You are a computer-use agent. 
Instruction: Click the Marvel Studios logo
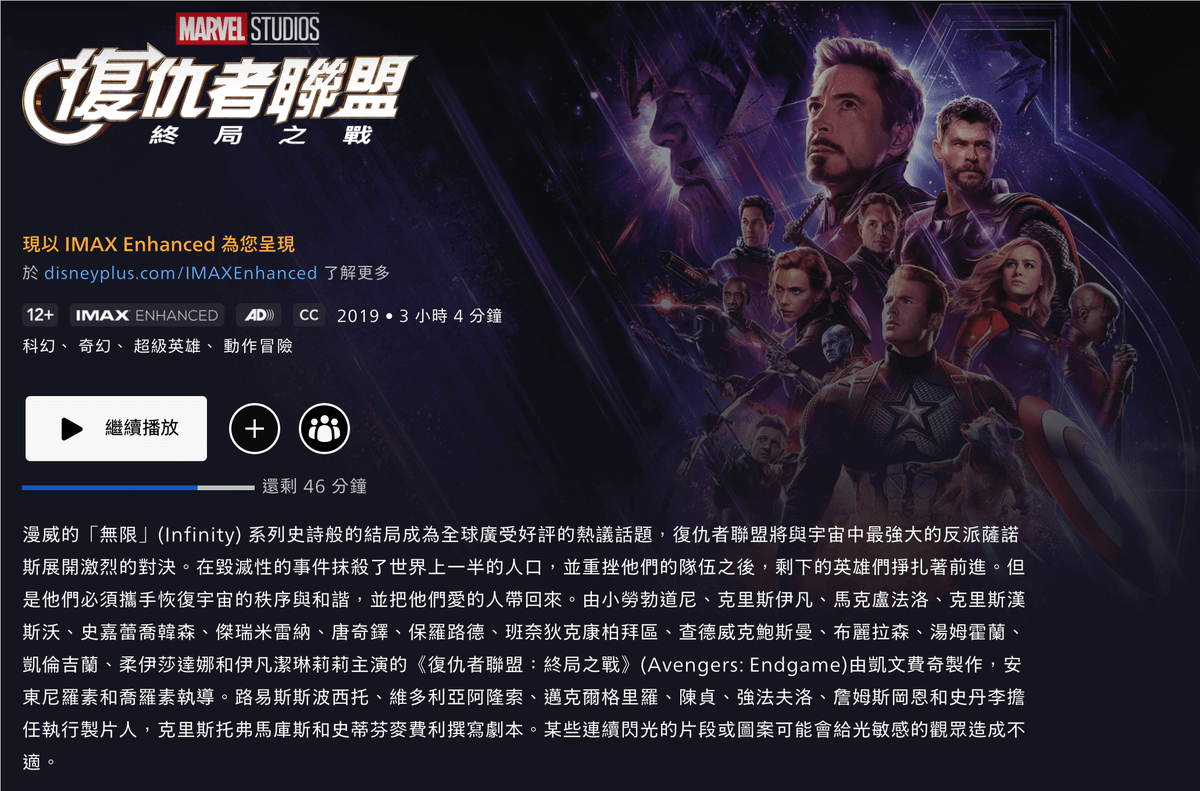click(248, 28)
